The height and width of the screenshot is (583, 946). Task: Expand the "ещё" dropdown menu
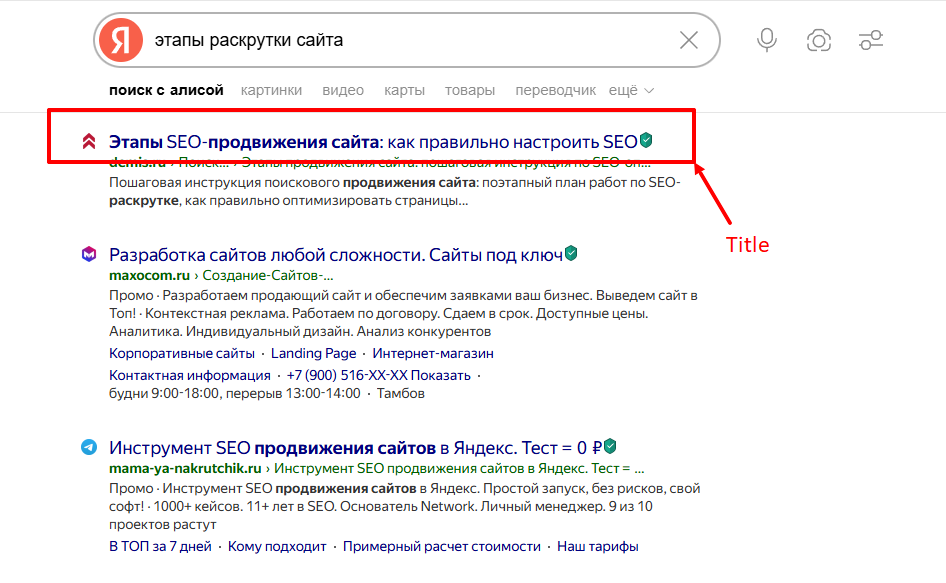tap(631, 90)
